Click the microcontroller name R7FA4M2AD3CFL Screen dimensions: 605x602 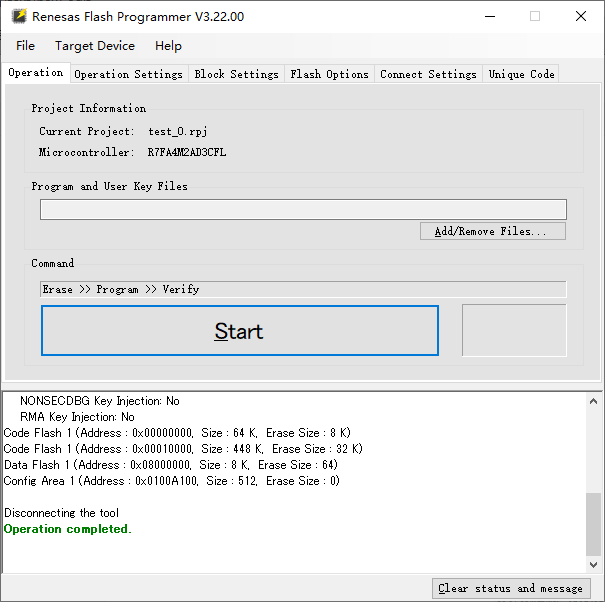click(x=187, y=152)
